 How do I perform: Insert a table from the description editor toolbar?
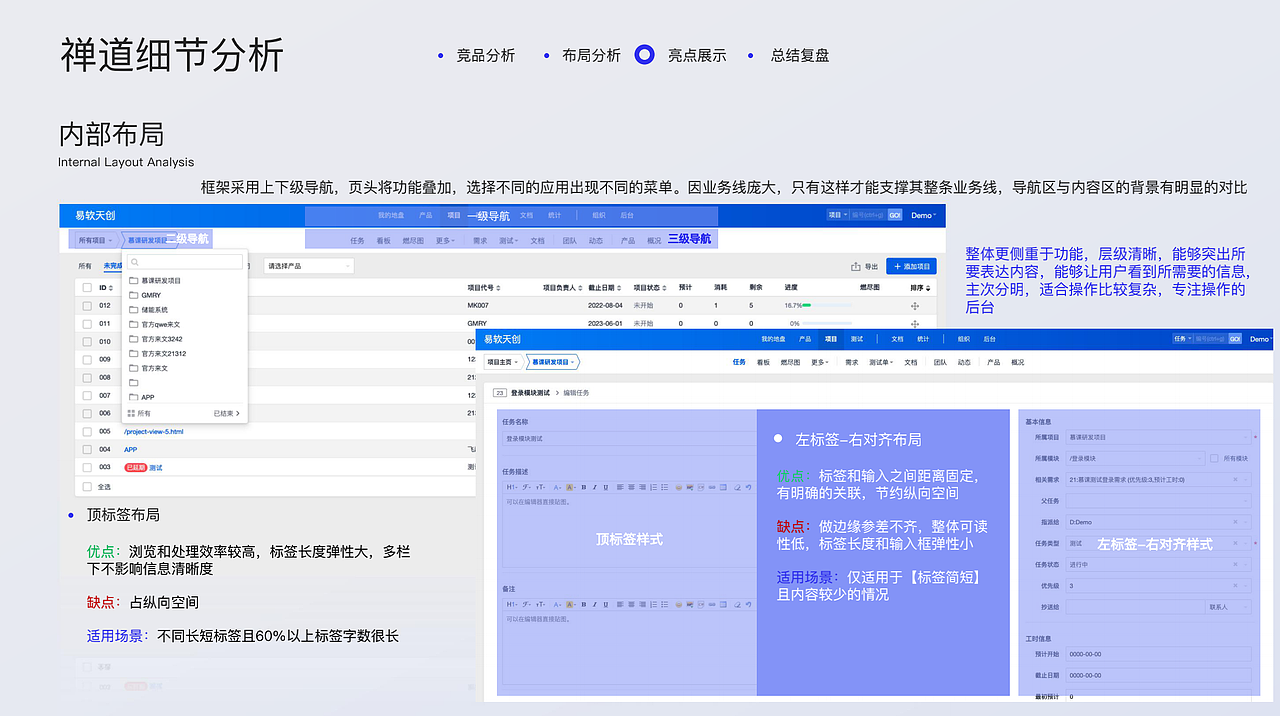coord(723,488)
